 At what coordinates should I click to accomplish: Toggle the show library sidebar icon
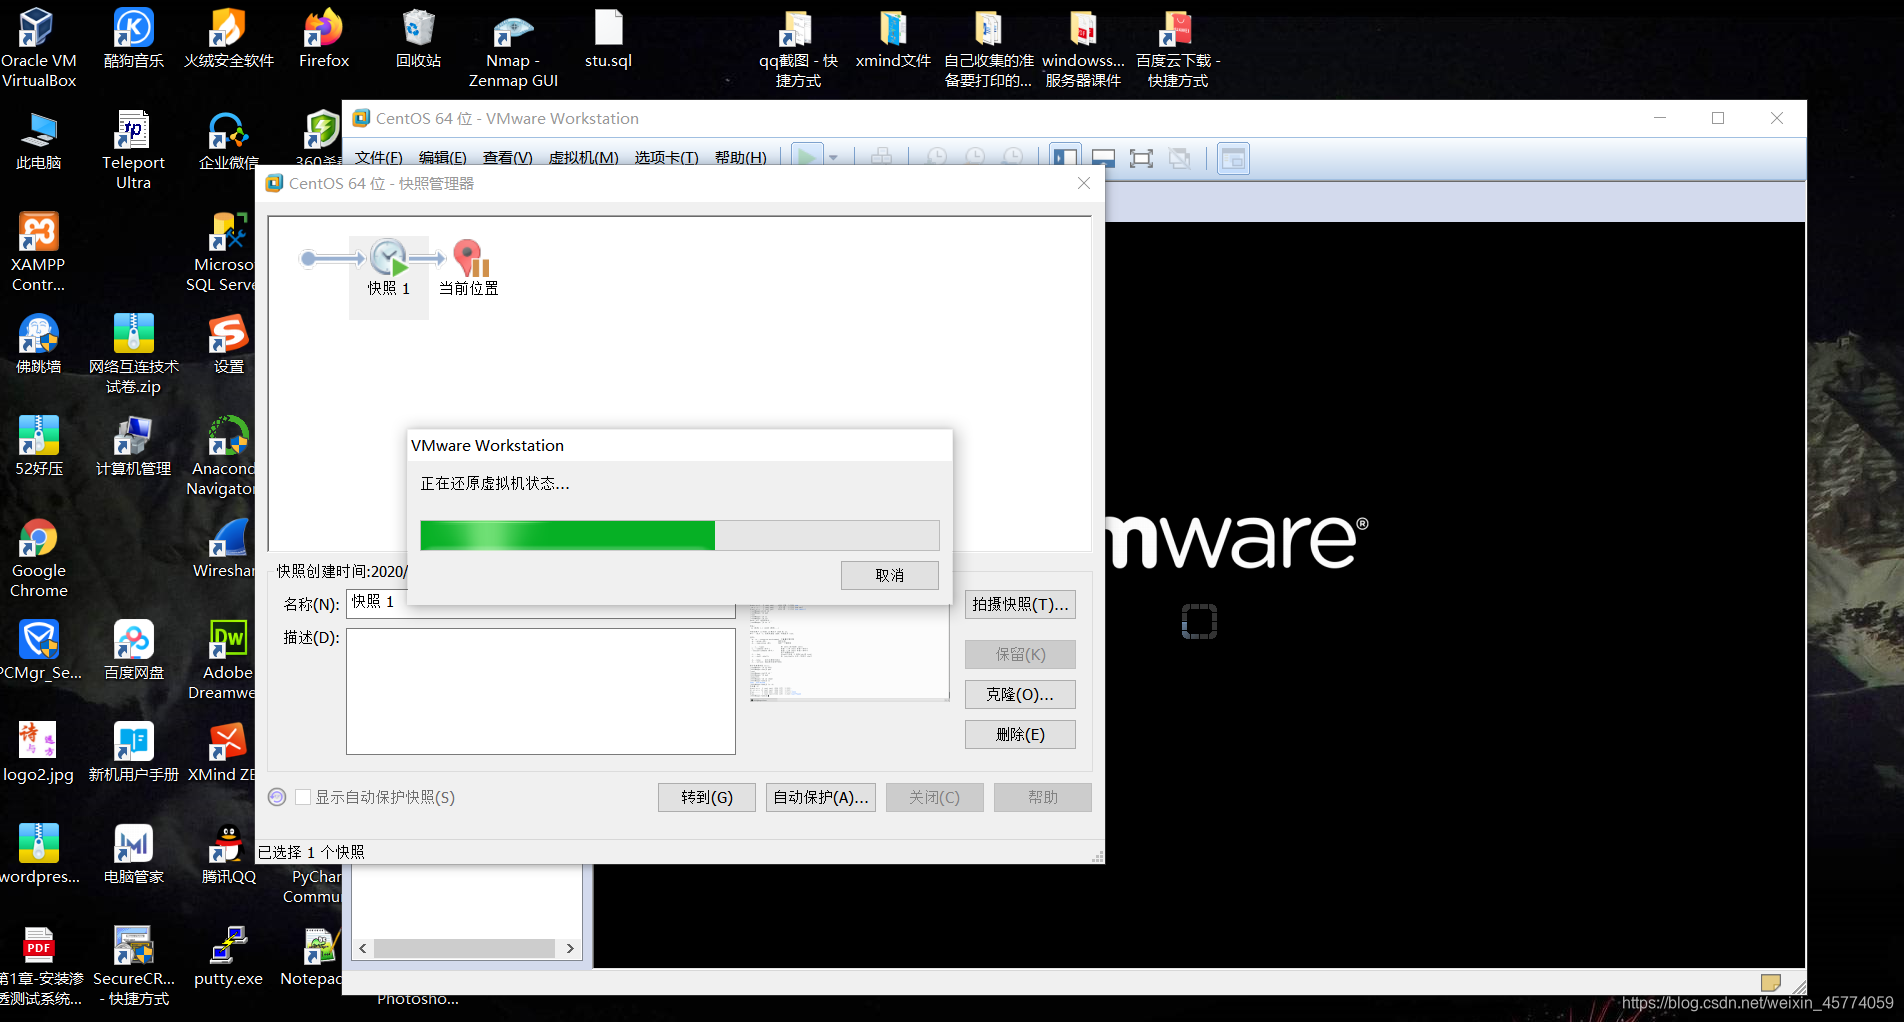pos(1066,158)
